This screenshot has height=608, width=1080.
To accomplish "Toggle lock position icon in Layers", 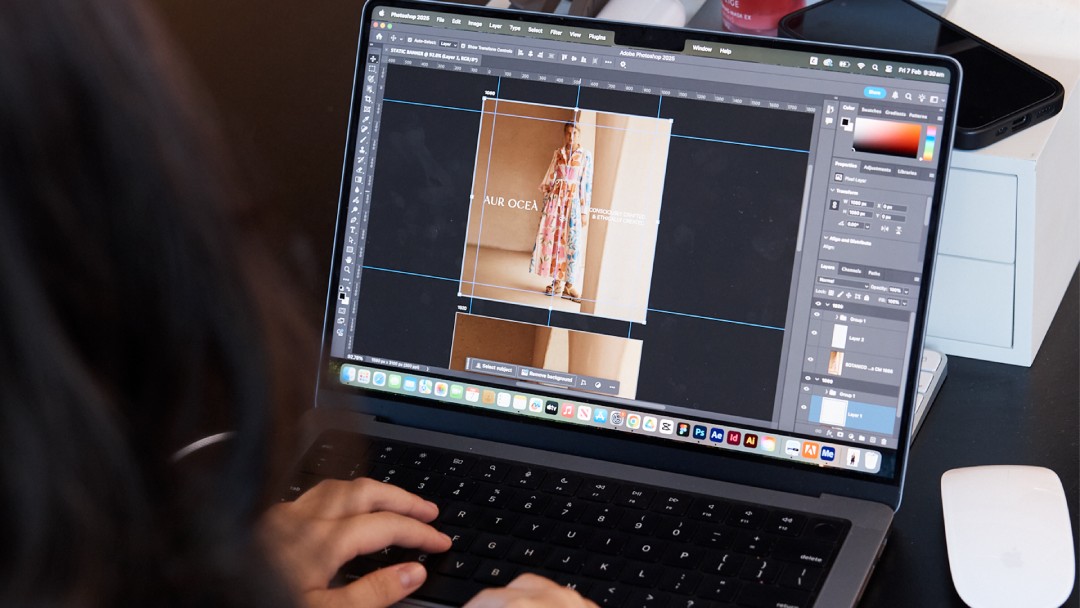I will 849,295.
